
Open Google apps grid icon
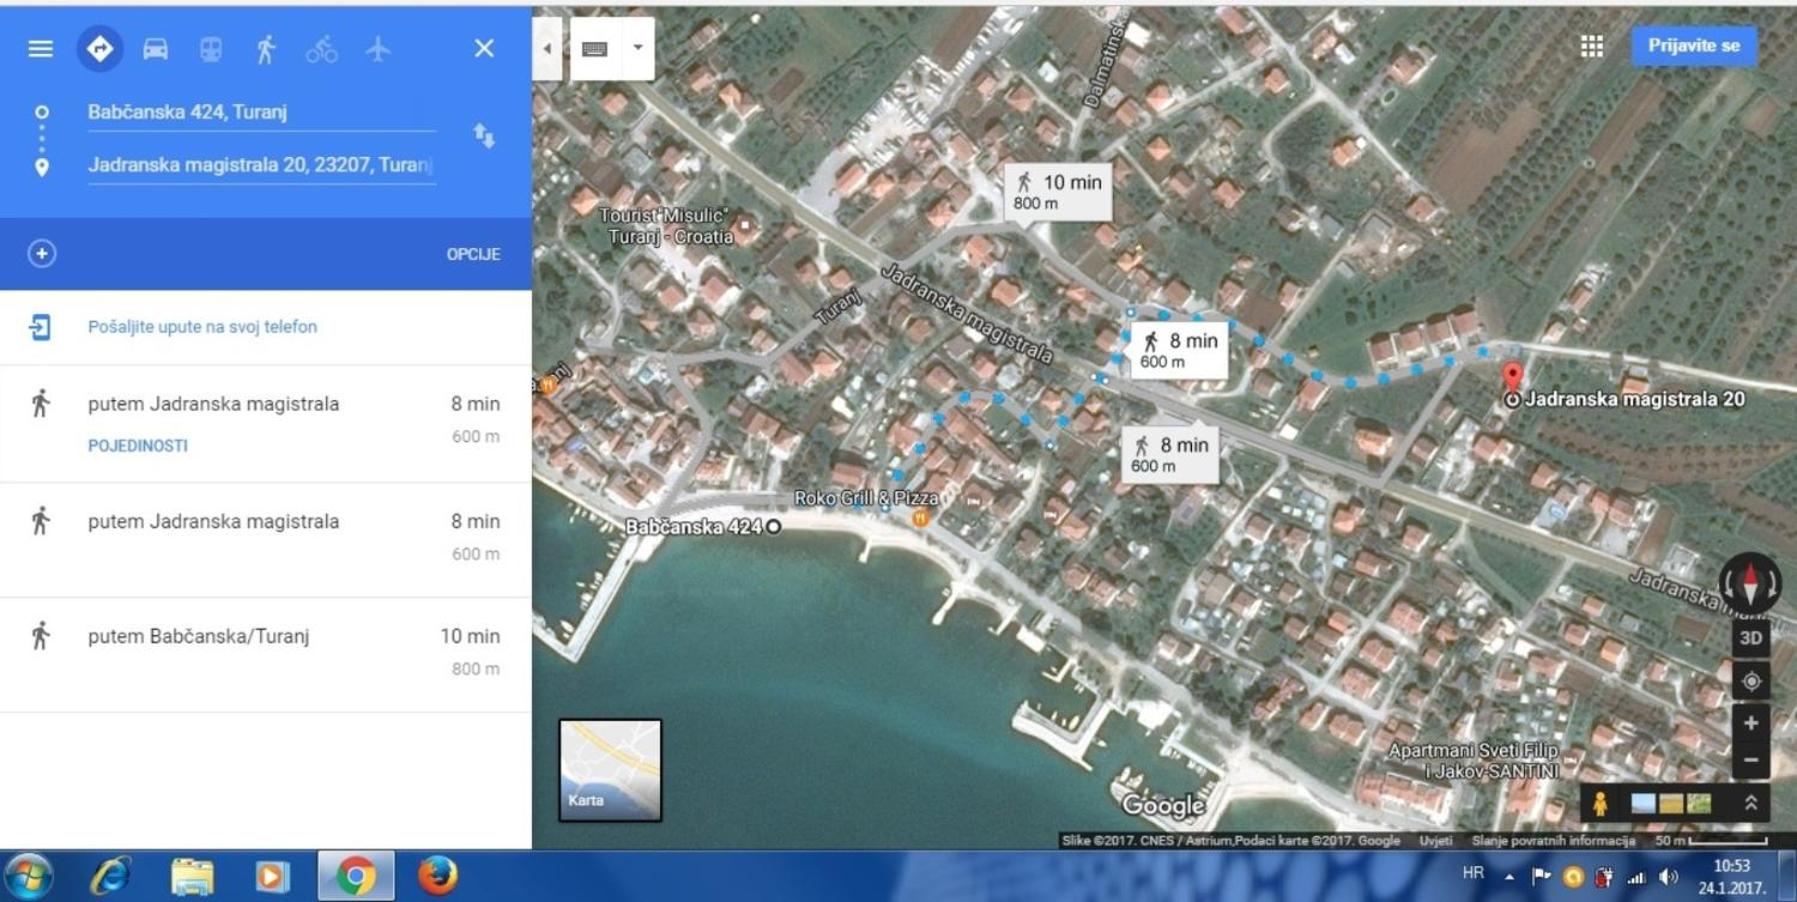[x=1592, y=46]
